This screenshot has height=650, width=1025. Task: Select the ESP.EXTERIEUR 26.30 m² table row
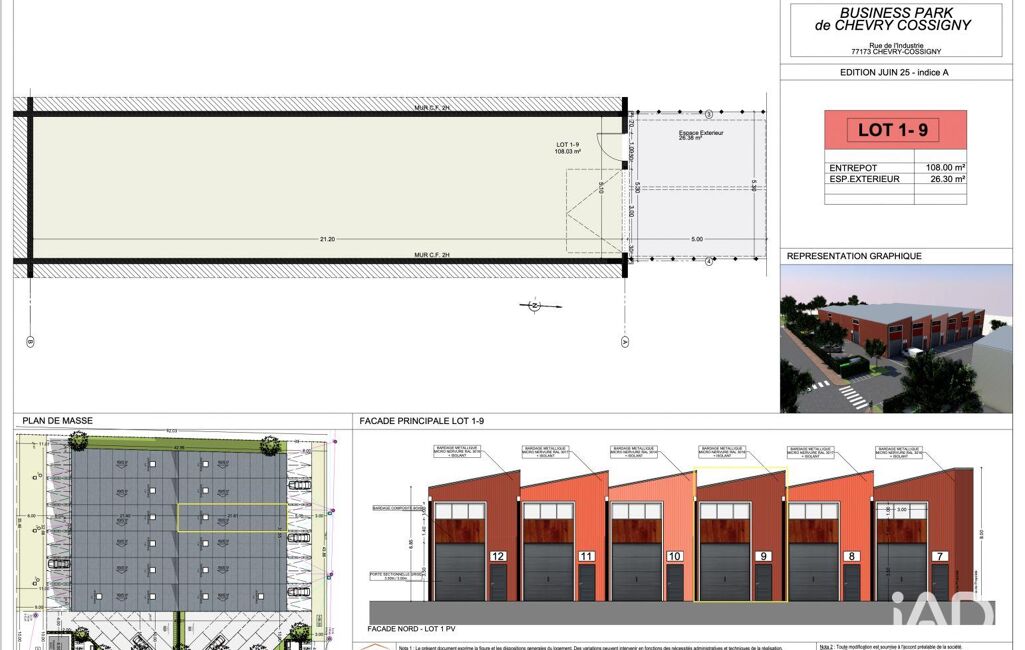(x=895, y=179)
